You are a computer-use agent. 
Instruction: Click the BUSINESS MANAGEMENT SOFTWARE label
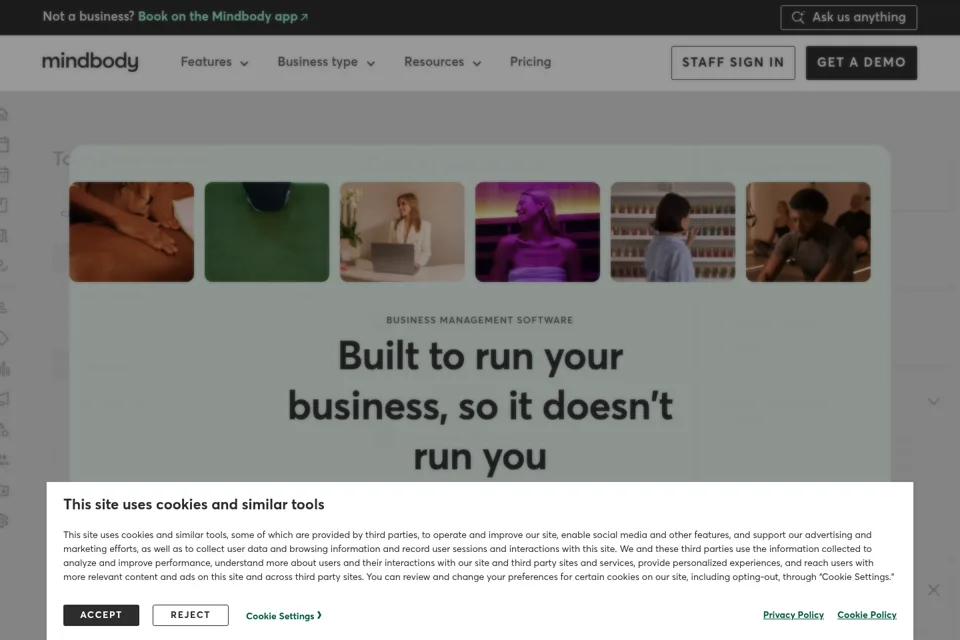pyautogui.click(x=479, y=320)
